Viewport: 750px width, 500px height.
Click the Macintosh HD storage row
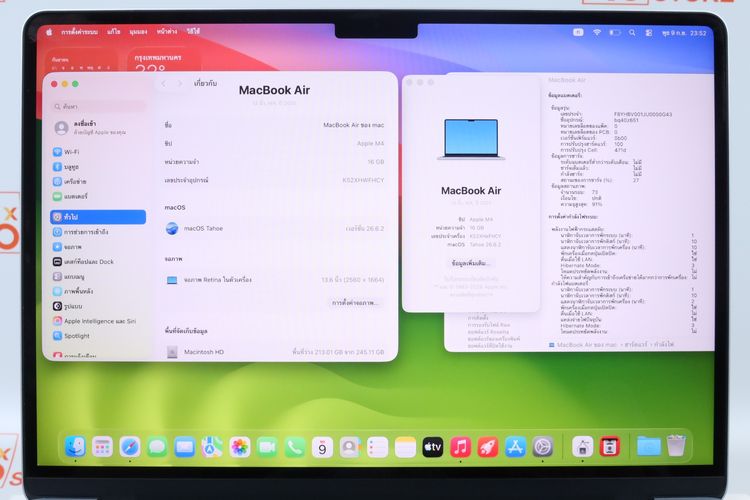tap(274, 352)
